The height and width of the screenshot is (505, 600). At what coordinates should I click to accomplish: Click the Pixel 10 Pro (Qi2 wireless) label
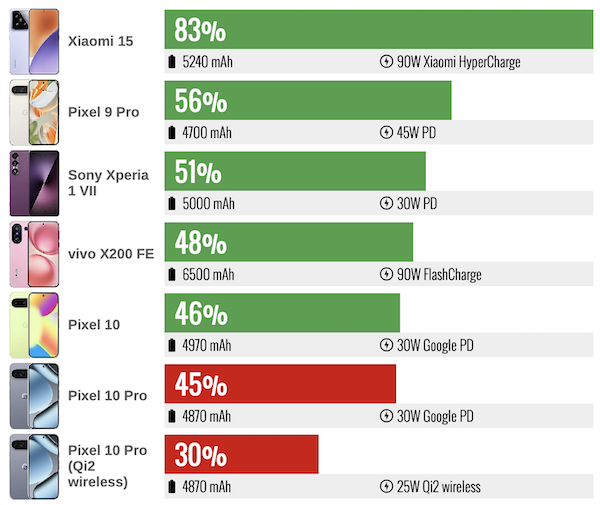pos(107,466)
